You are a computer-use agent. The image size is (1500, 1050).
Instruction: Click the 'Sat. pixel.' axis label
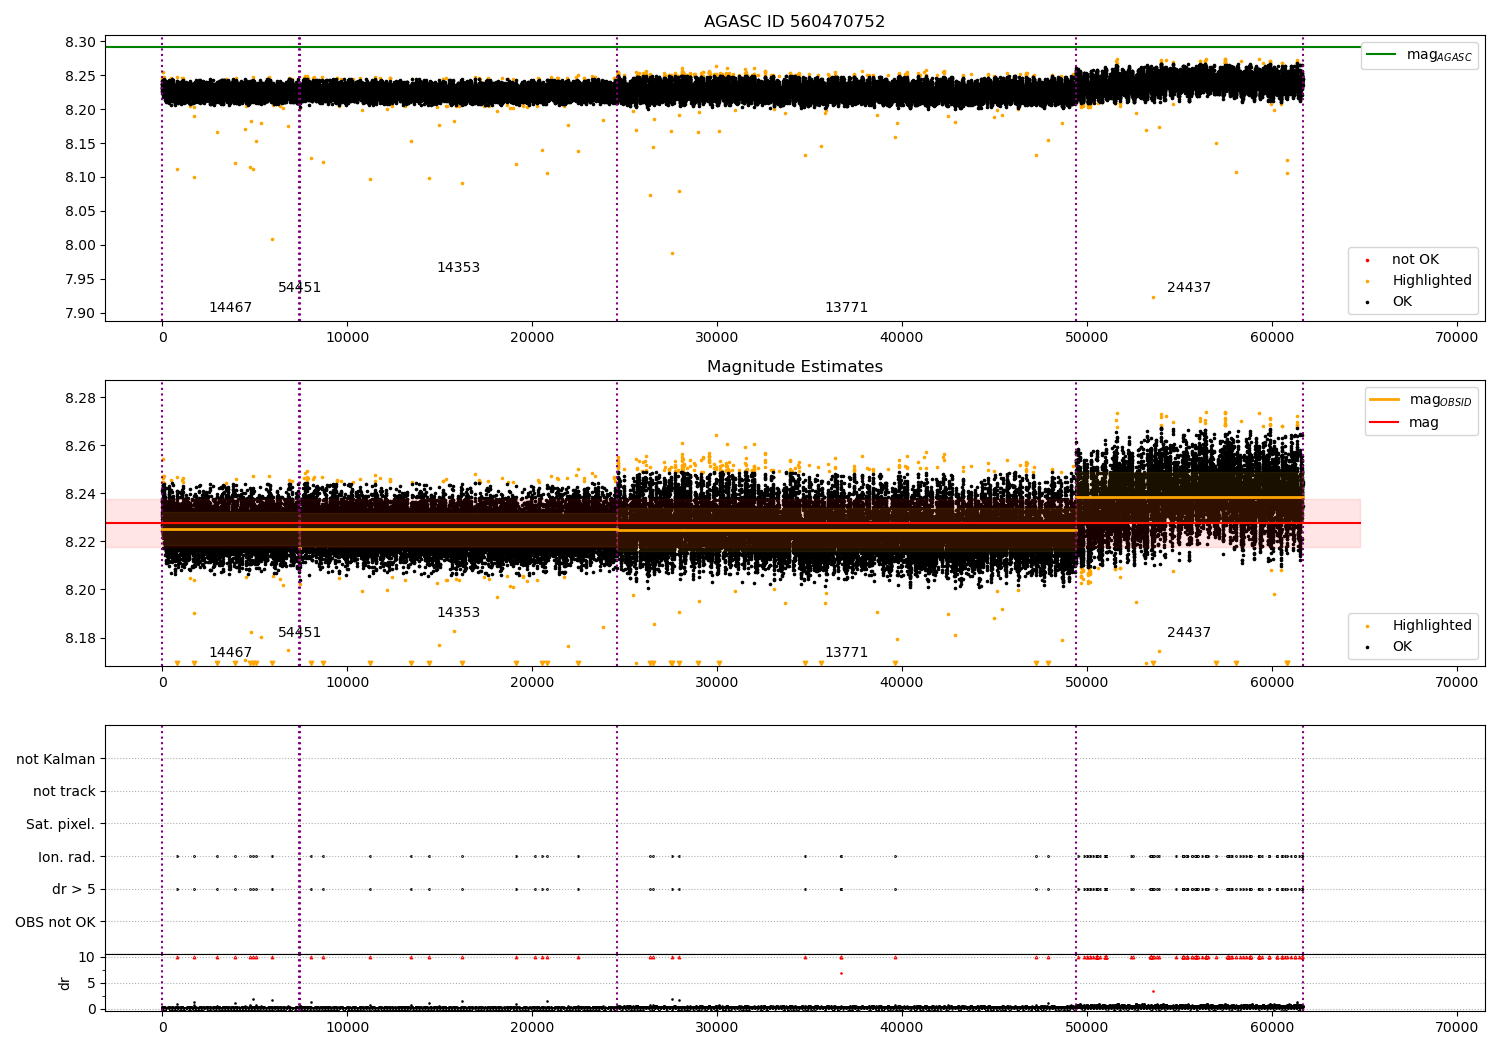tap(60, 824)
